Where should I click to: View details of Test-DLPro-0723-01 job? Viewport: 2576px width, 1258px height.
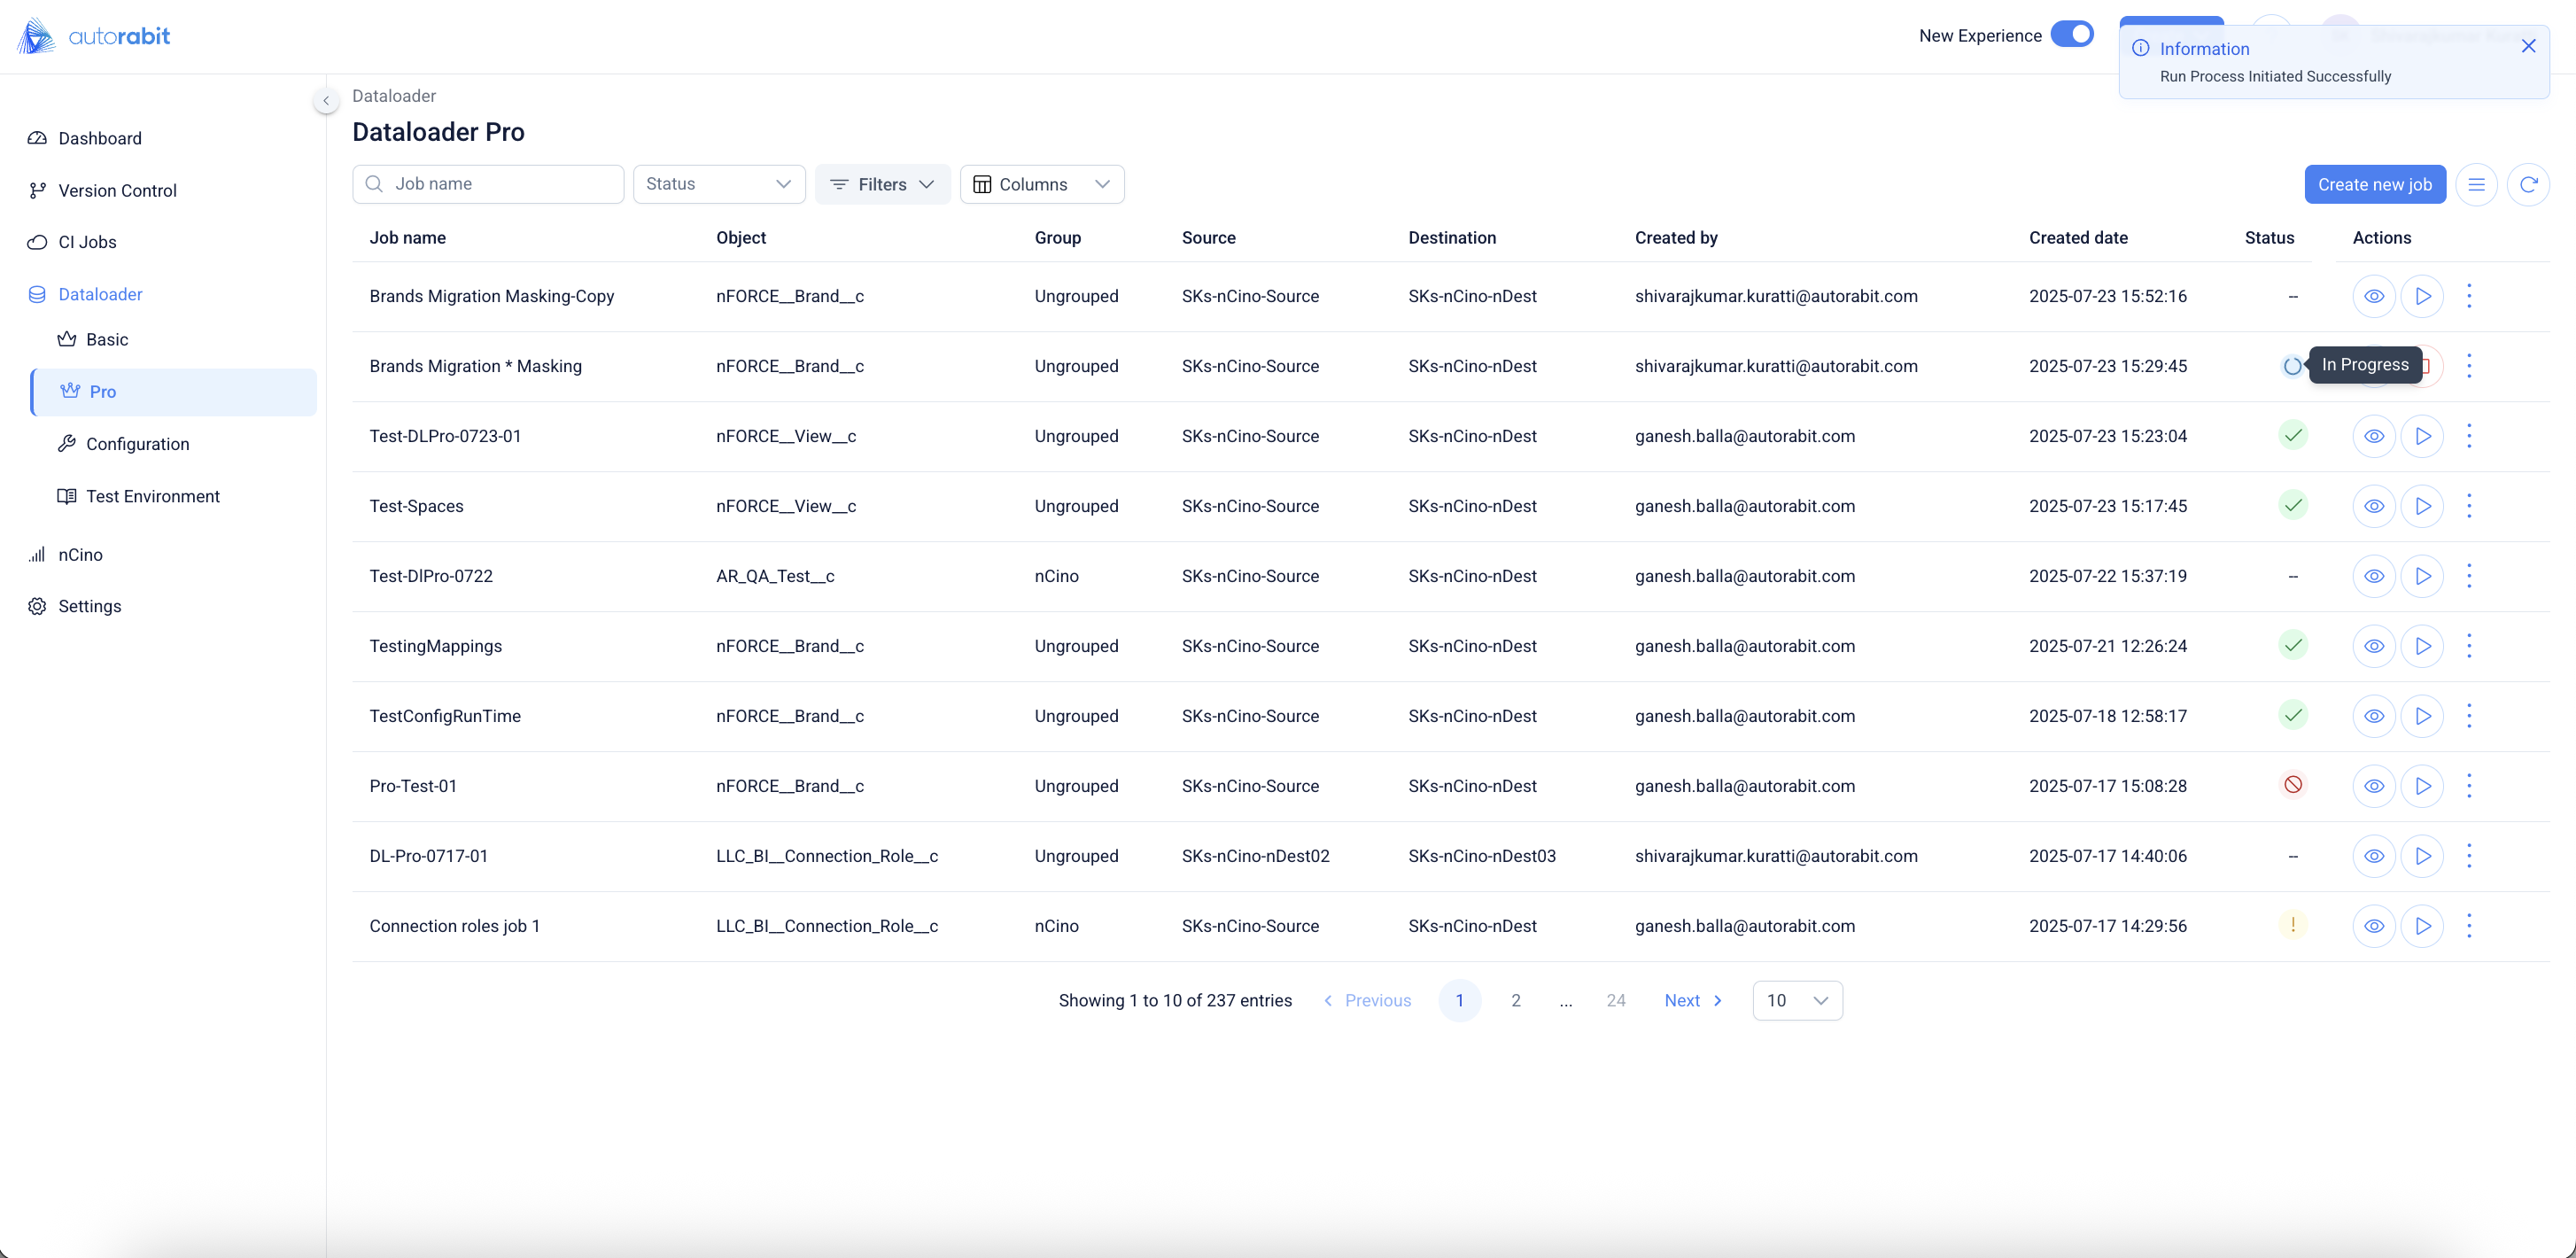pos(2373,436)
